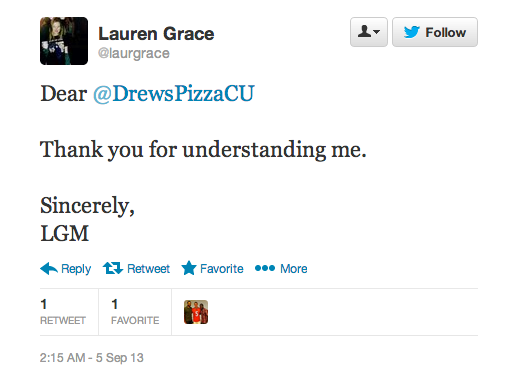Click the Retweet text link
Viewport: 518px width, 388px height.
(148, 269)
